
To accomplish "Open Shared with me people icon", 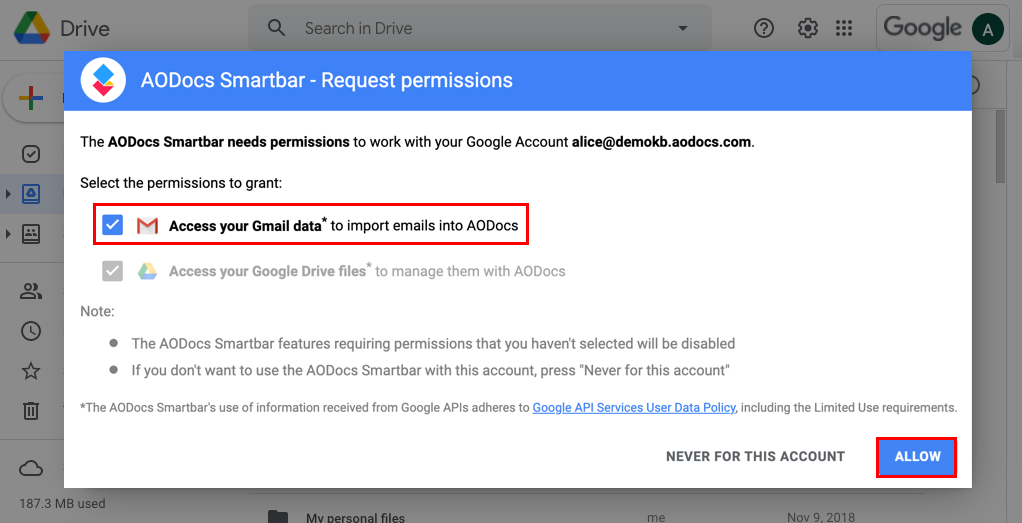I will (x=31, y=291).
